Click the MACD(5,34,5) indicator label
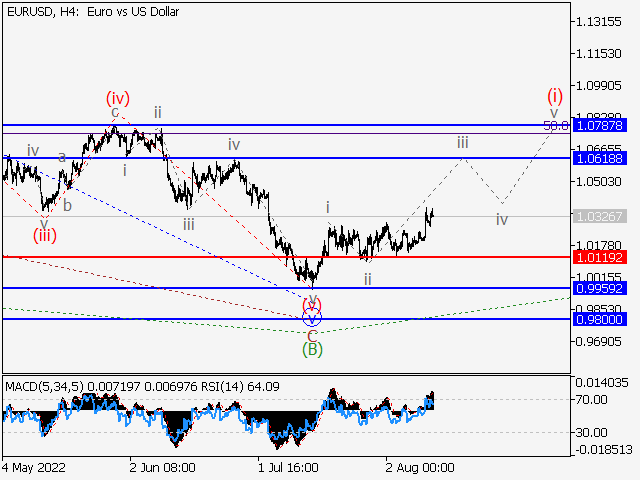Screen dimensions: 640x480 coord(44,387)
